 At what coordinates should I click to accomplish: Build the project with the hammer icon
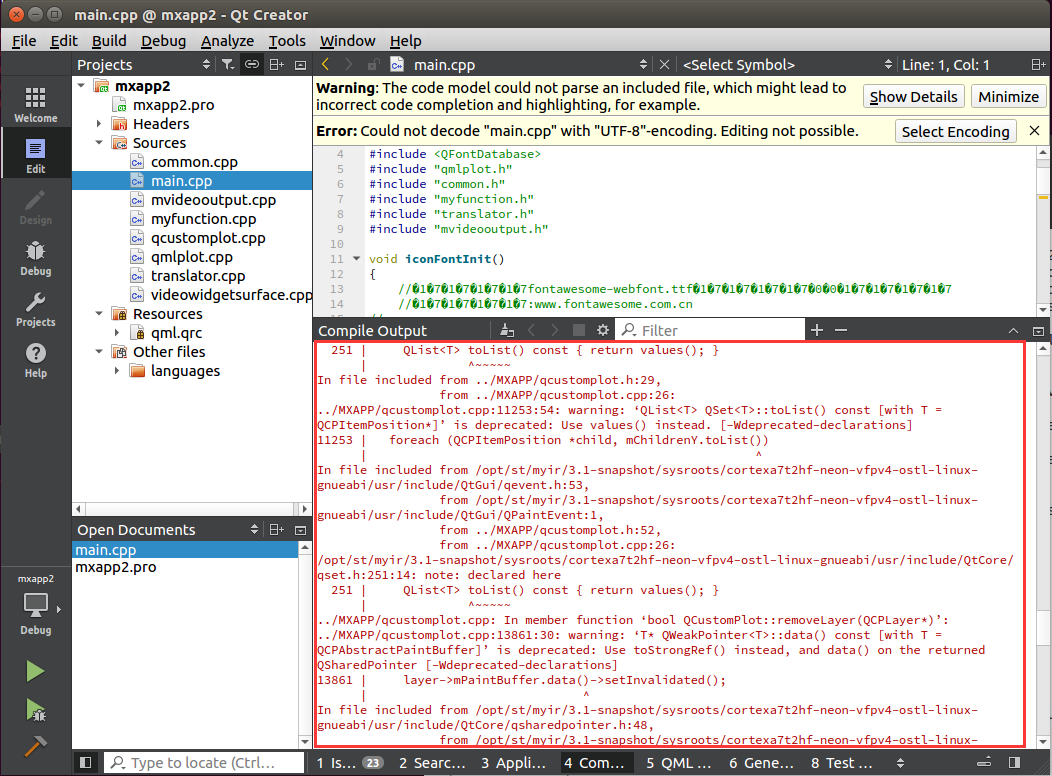click(35, 746)
